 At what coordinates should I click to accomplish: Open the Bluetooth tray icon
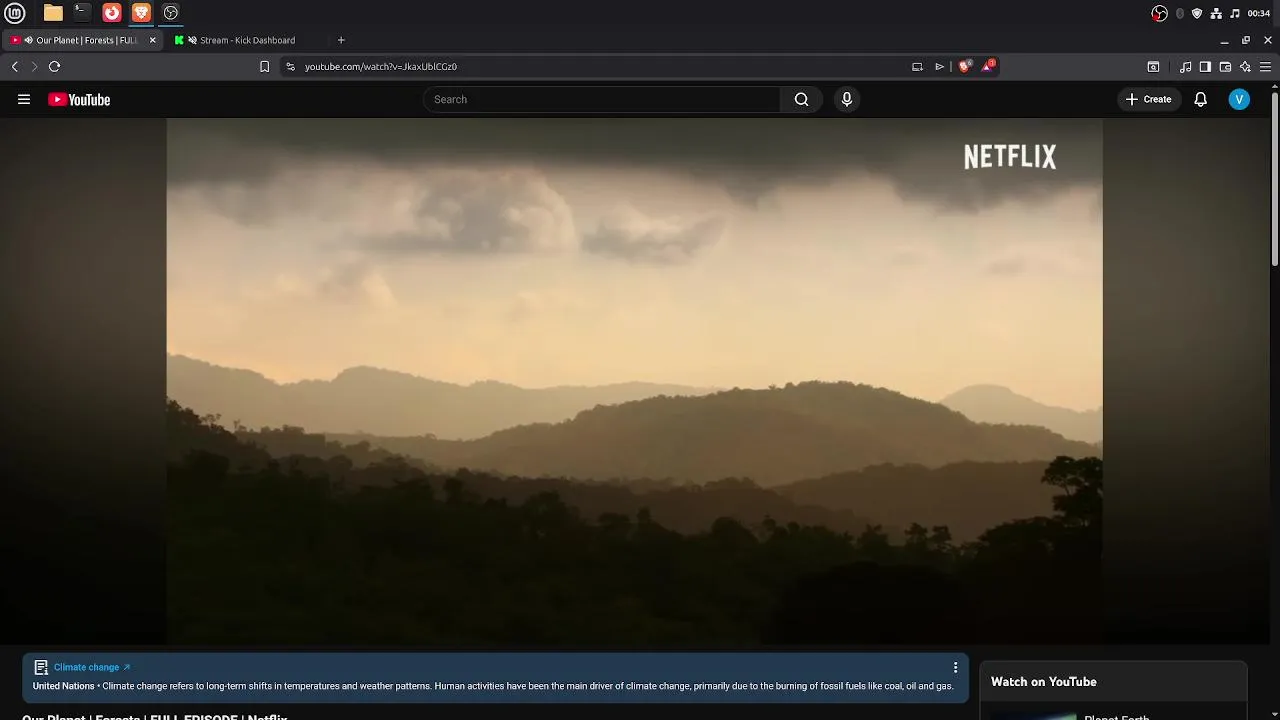[1180, 13]
